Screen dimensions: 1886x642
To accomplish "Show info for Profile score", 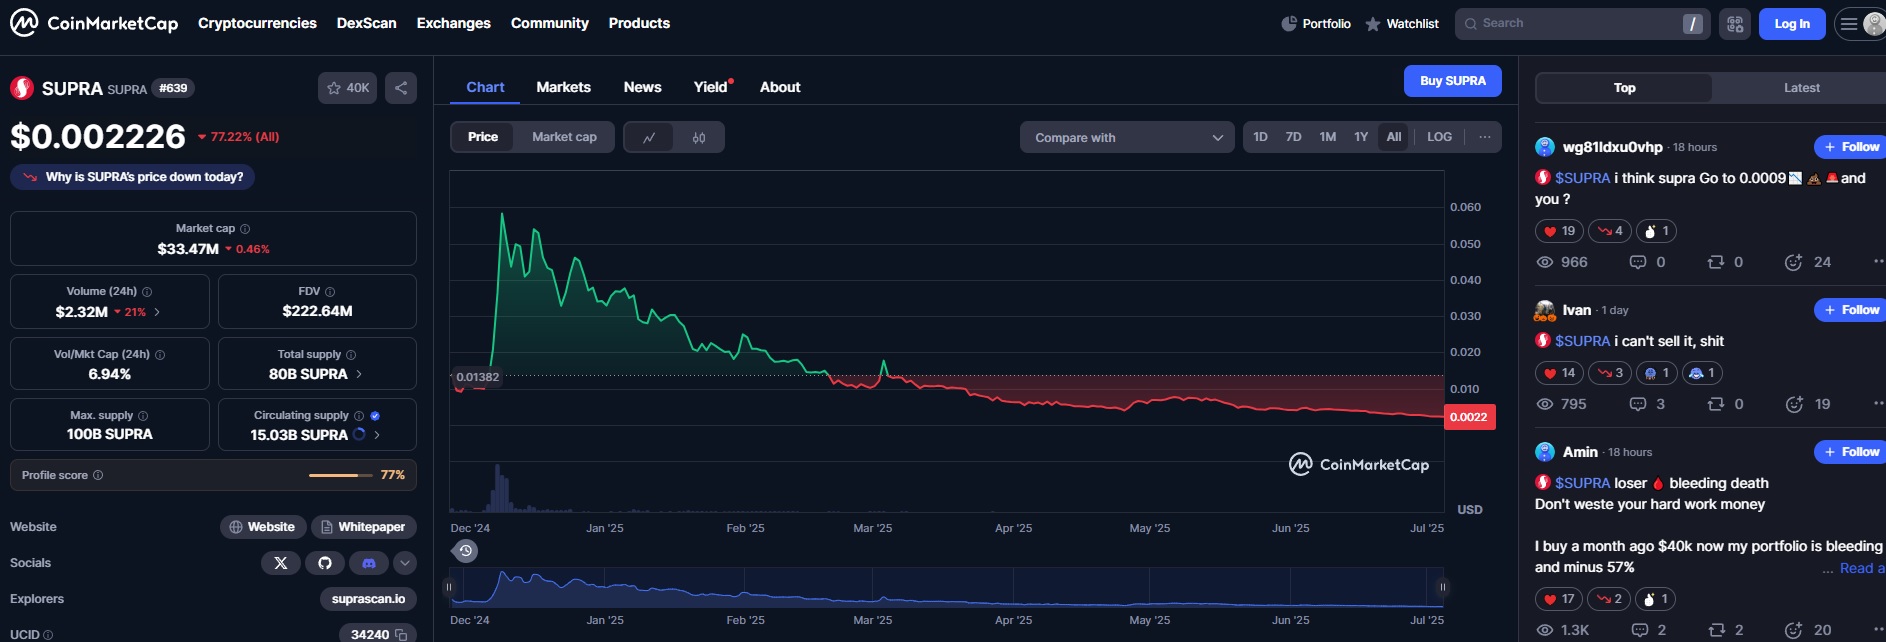I will click(98, 475).
